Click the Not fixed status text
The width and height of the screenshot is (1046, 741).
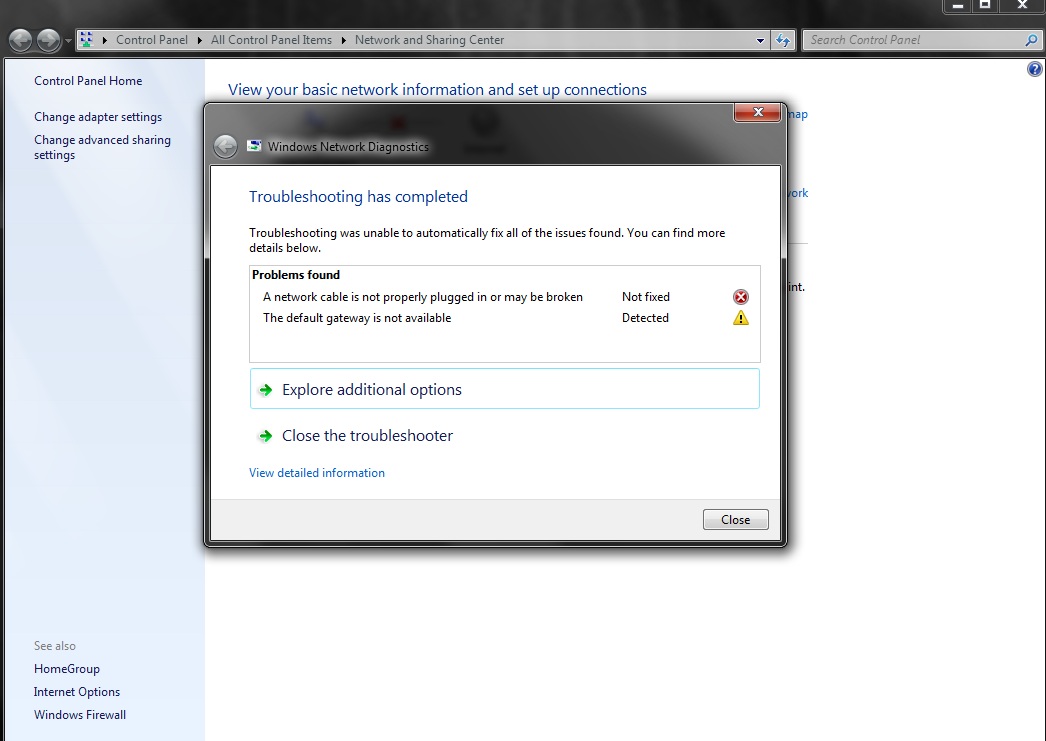646,297
